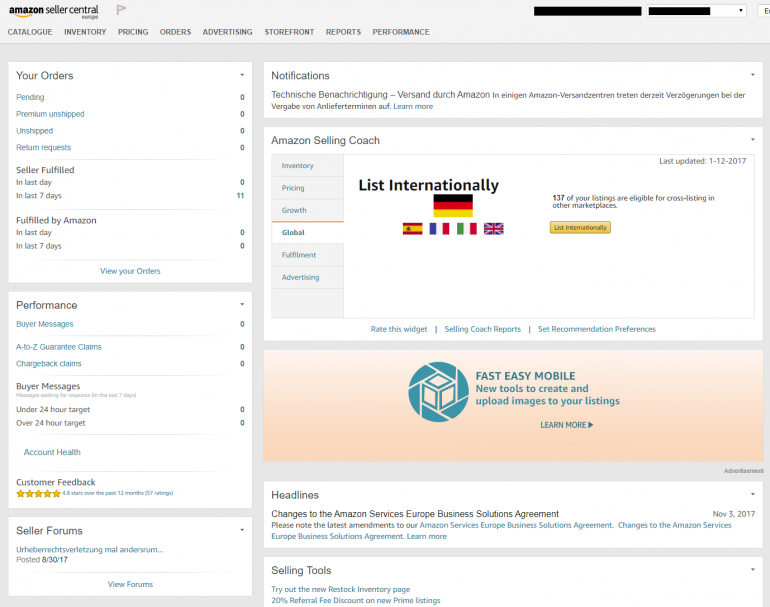
Task: Open 20% Referral Fee Discount link
Action: click(356, 601)
